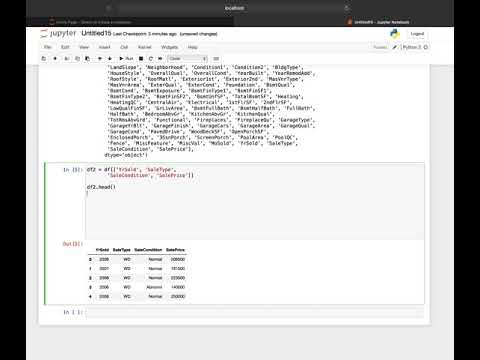Open the cell type dropdown showing Code
Image resolution: width=480 pixels, height=360 pixels.
(187, 58)
